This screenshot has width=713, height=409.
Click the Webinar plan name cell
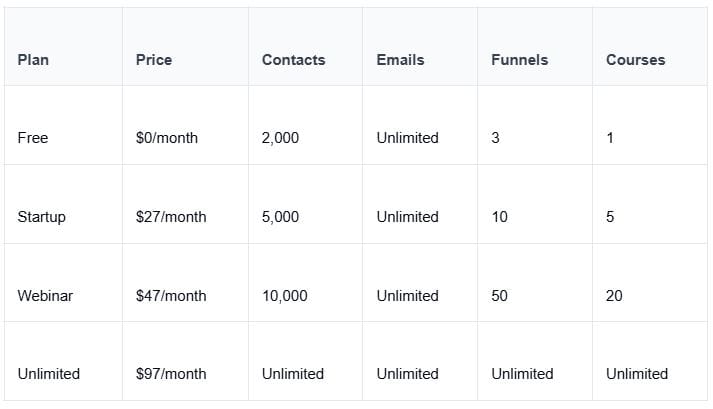coord(44,296)
